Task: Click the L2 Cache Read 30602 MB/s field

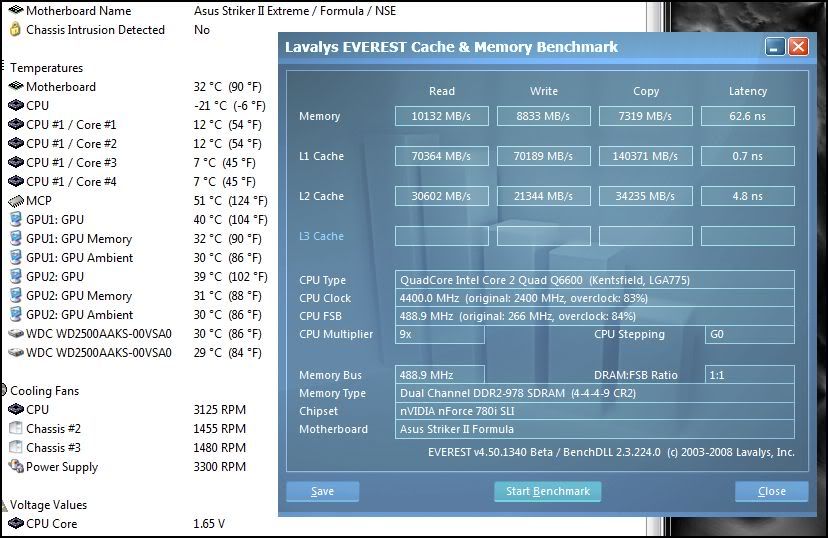Action: pos(441,196)
